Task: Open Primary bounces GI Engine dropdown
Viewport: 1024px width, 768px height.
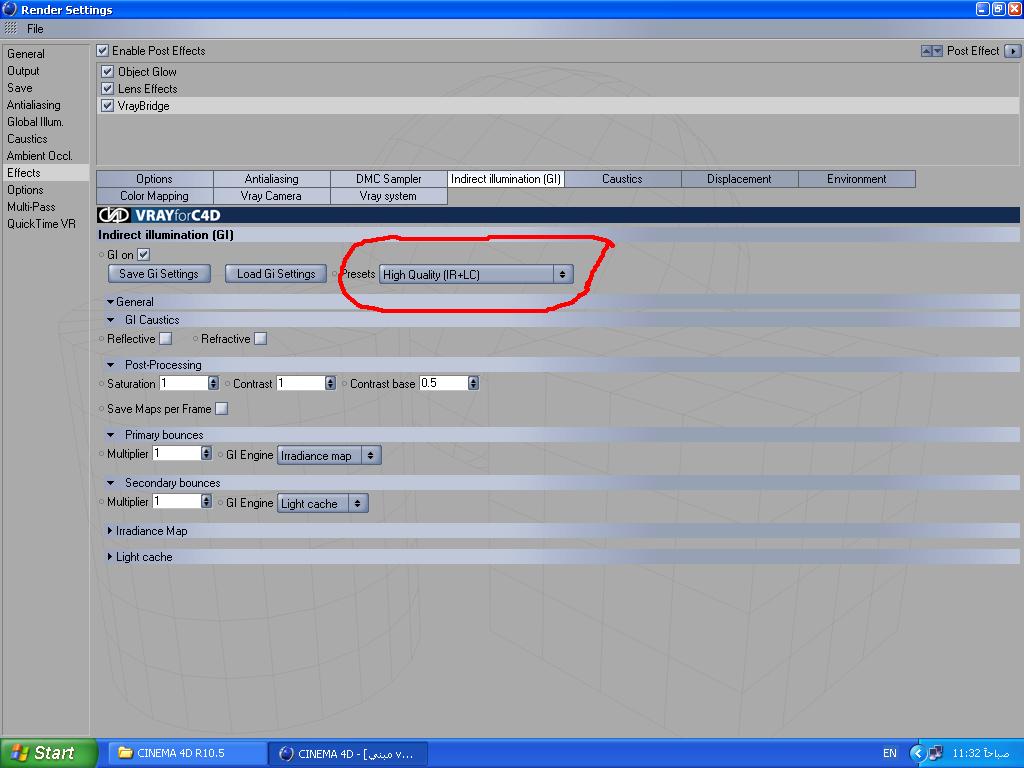Action: (x=329, y=455)
